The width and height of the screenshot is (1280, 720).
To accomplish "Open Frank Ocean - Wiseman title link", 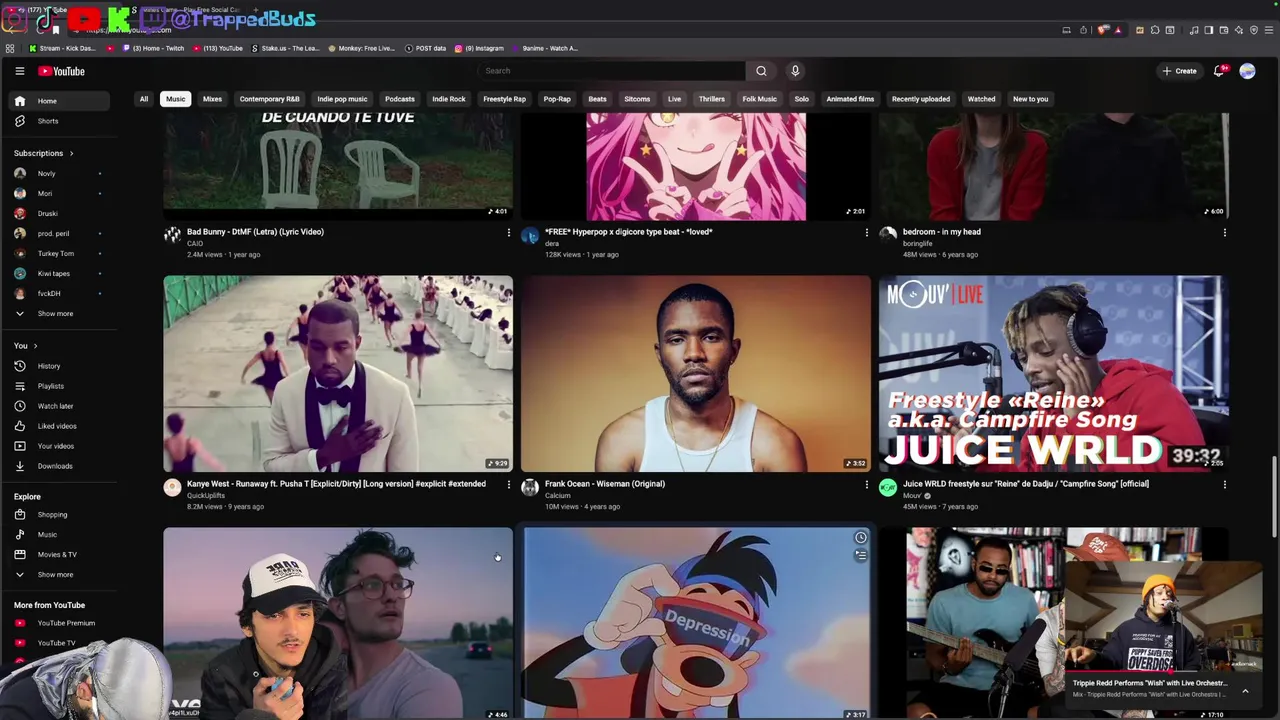I will pos(605,484).
